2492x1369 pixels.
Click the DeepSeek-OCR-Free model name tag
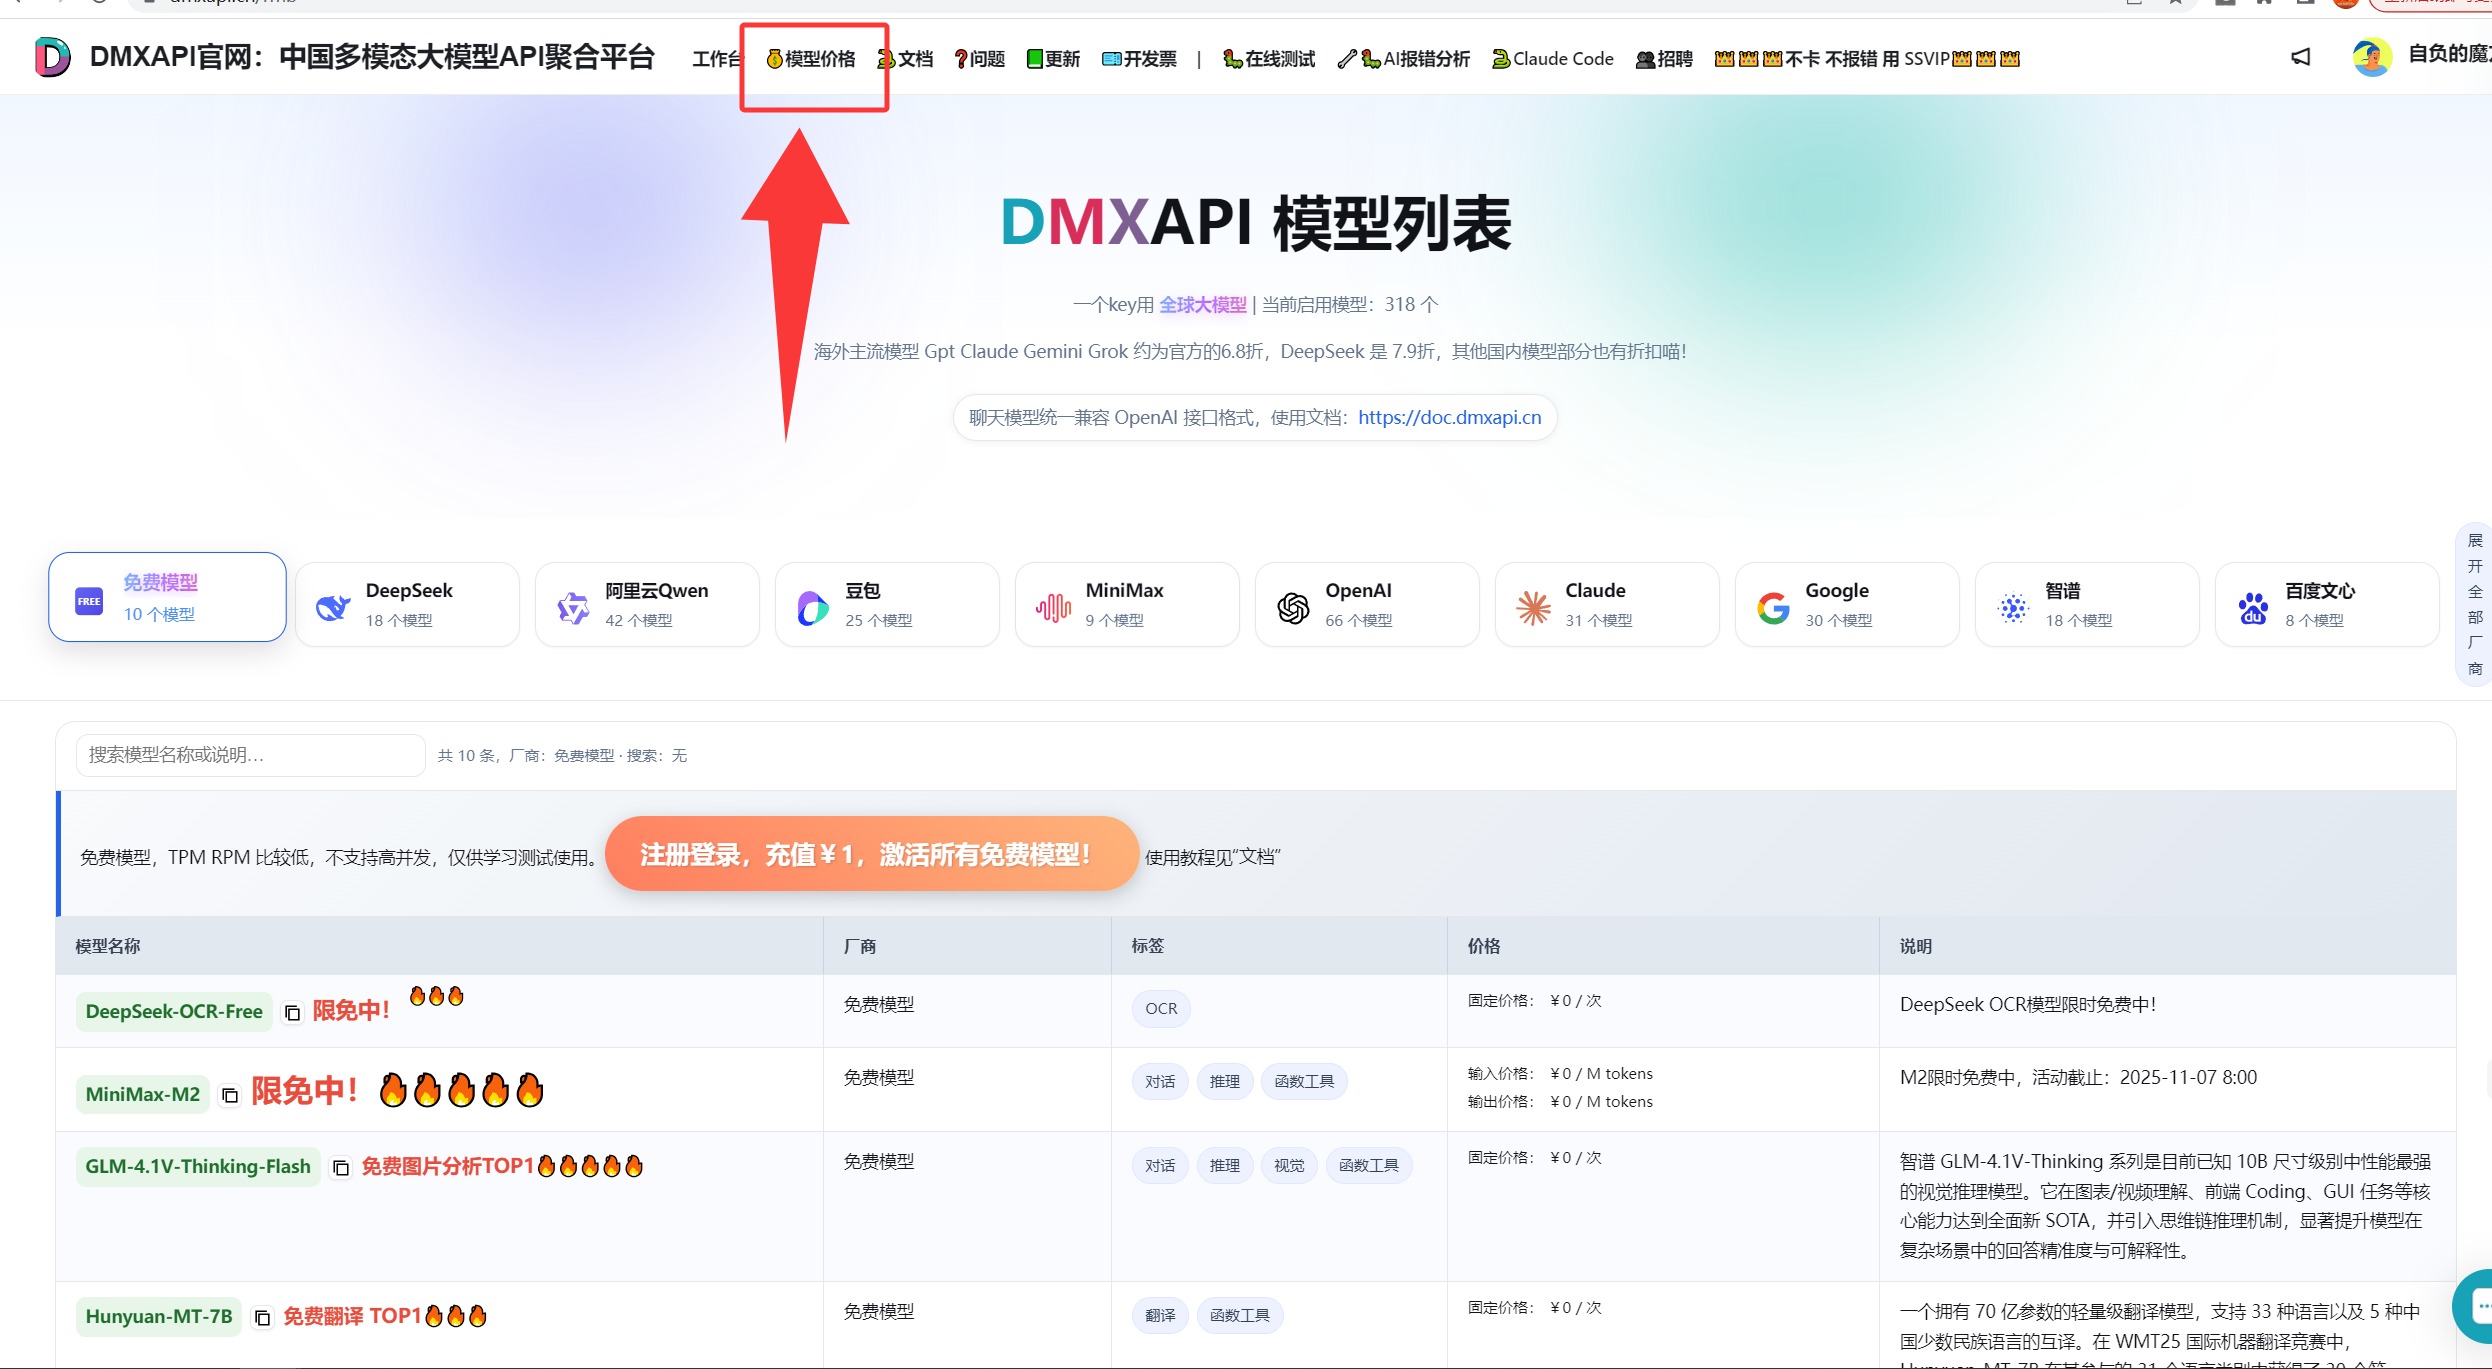click(x=174, y=1012)
